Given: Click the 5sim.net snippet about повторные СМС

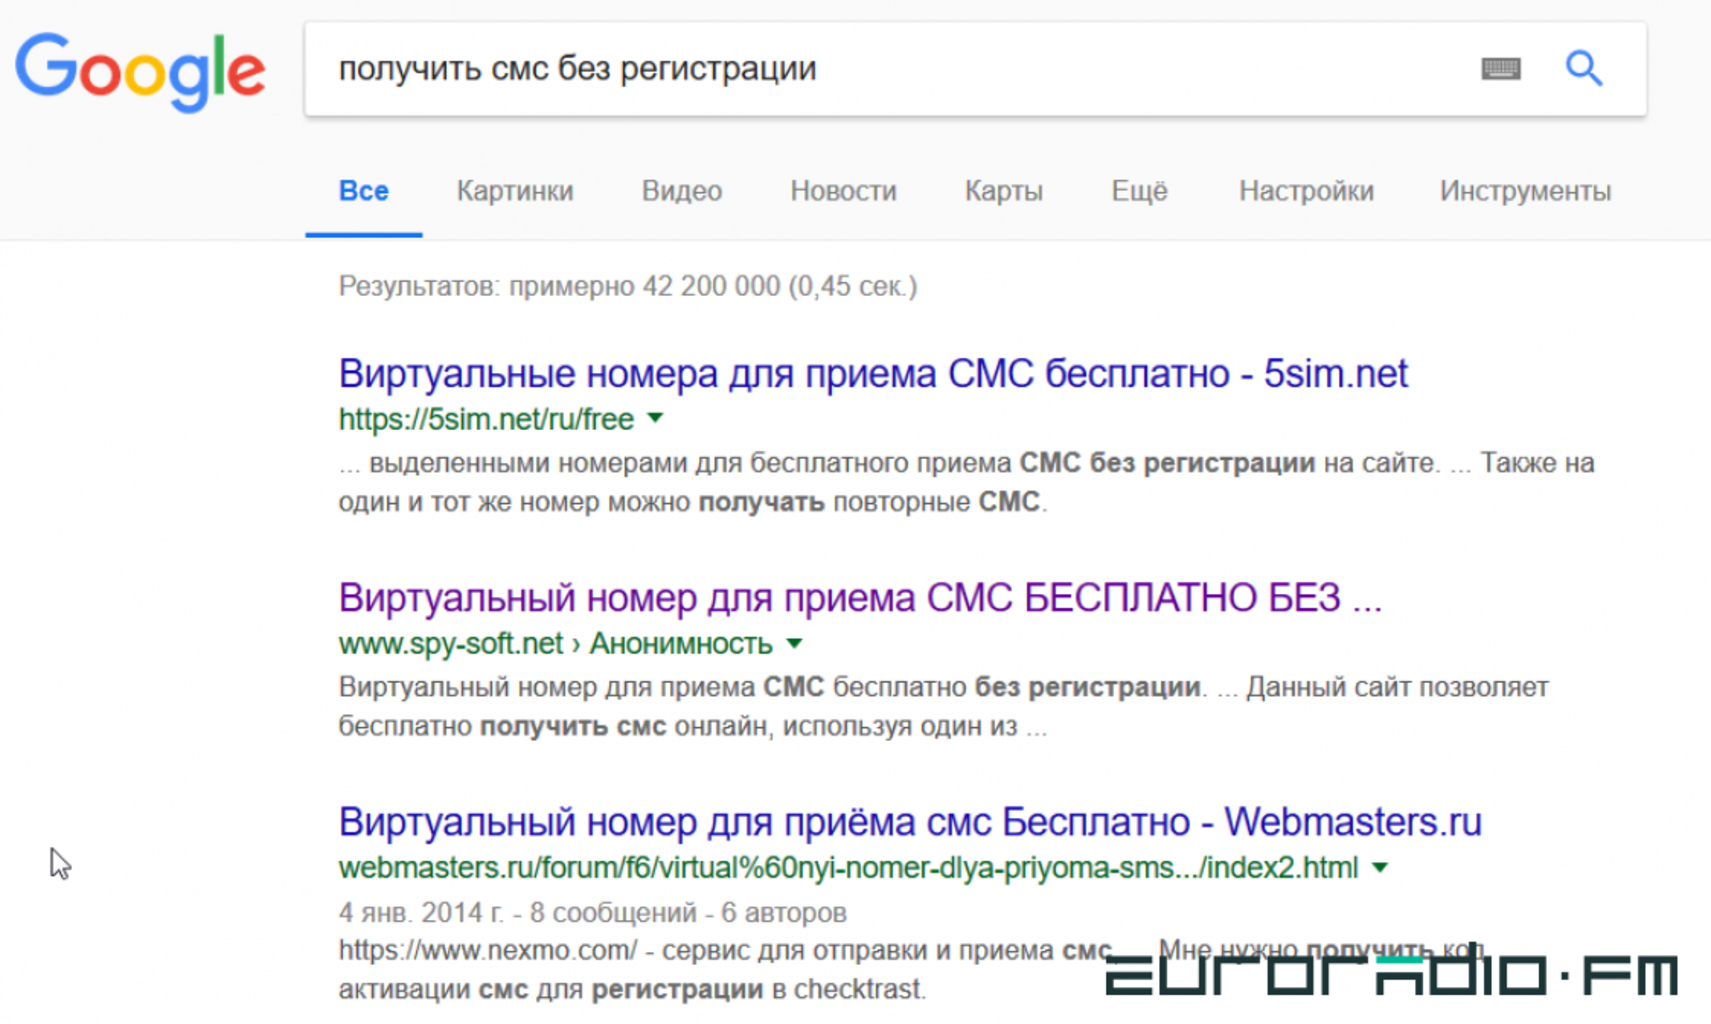Looking at the screenshot, I should tap(966, 482).
